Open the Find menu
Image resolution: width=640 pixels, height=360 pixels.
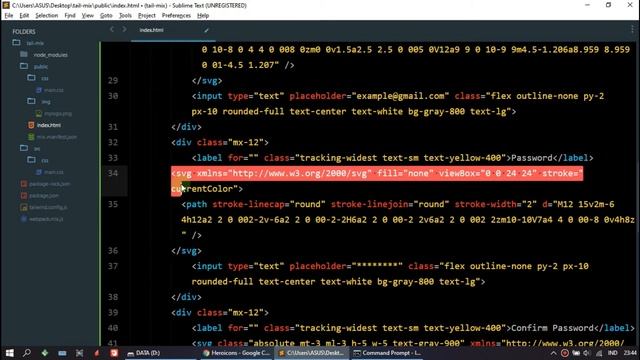pyautogui.click(x=70, y=16)
